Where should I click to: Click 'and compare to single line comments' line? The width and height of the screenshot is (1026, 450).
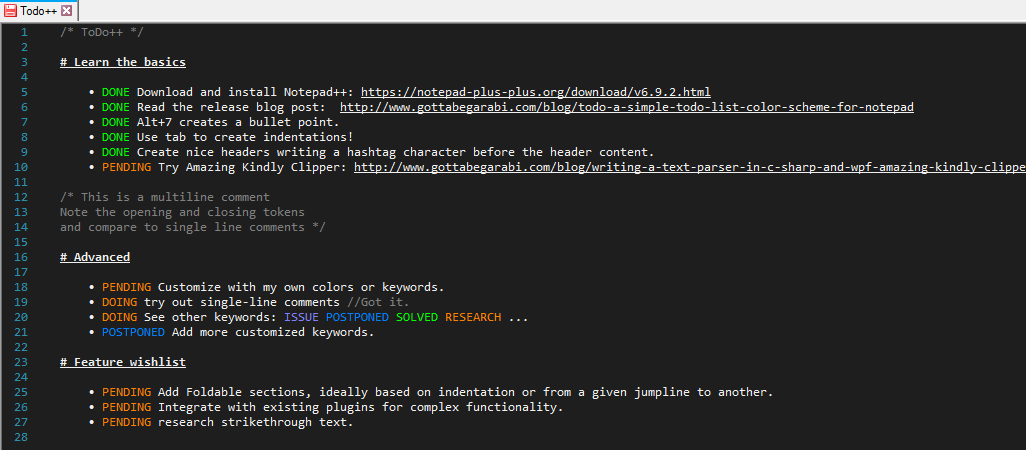pos(192,227)
